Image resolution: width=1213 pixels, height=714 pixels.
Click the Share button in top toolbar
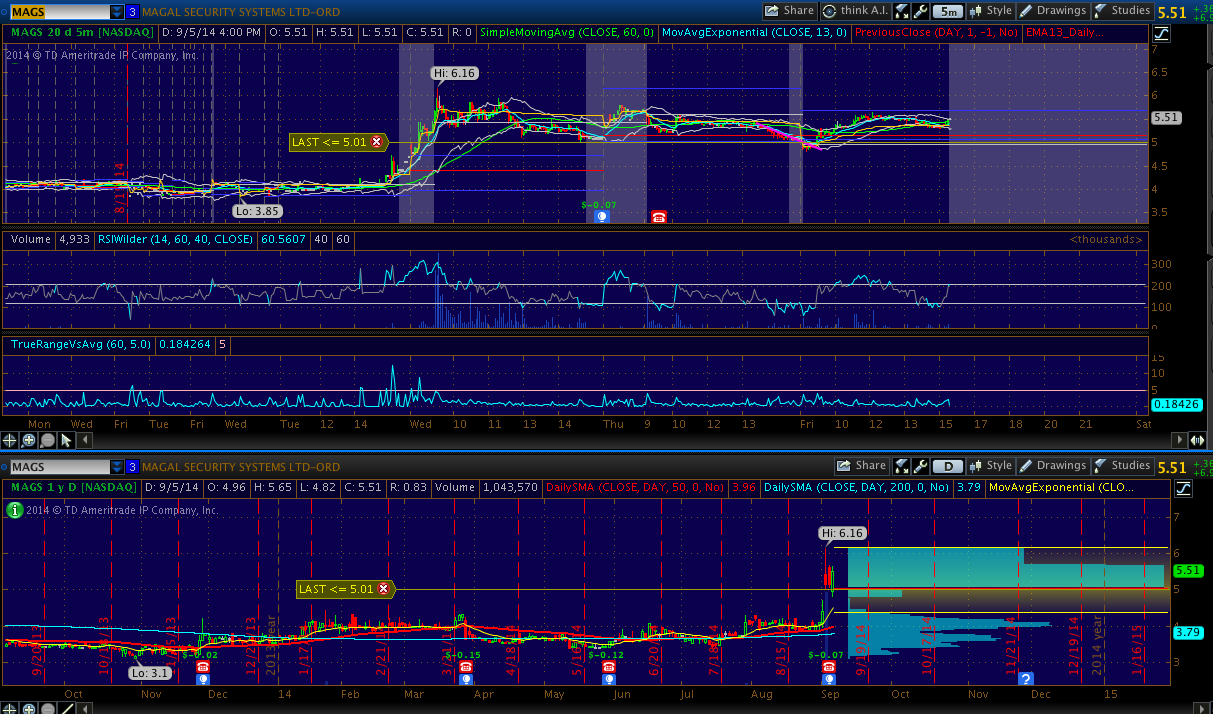[789, 11]
